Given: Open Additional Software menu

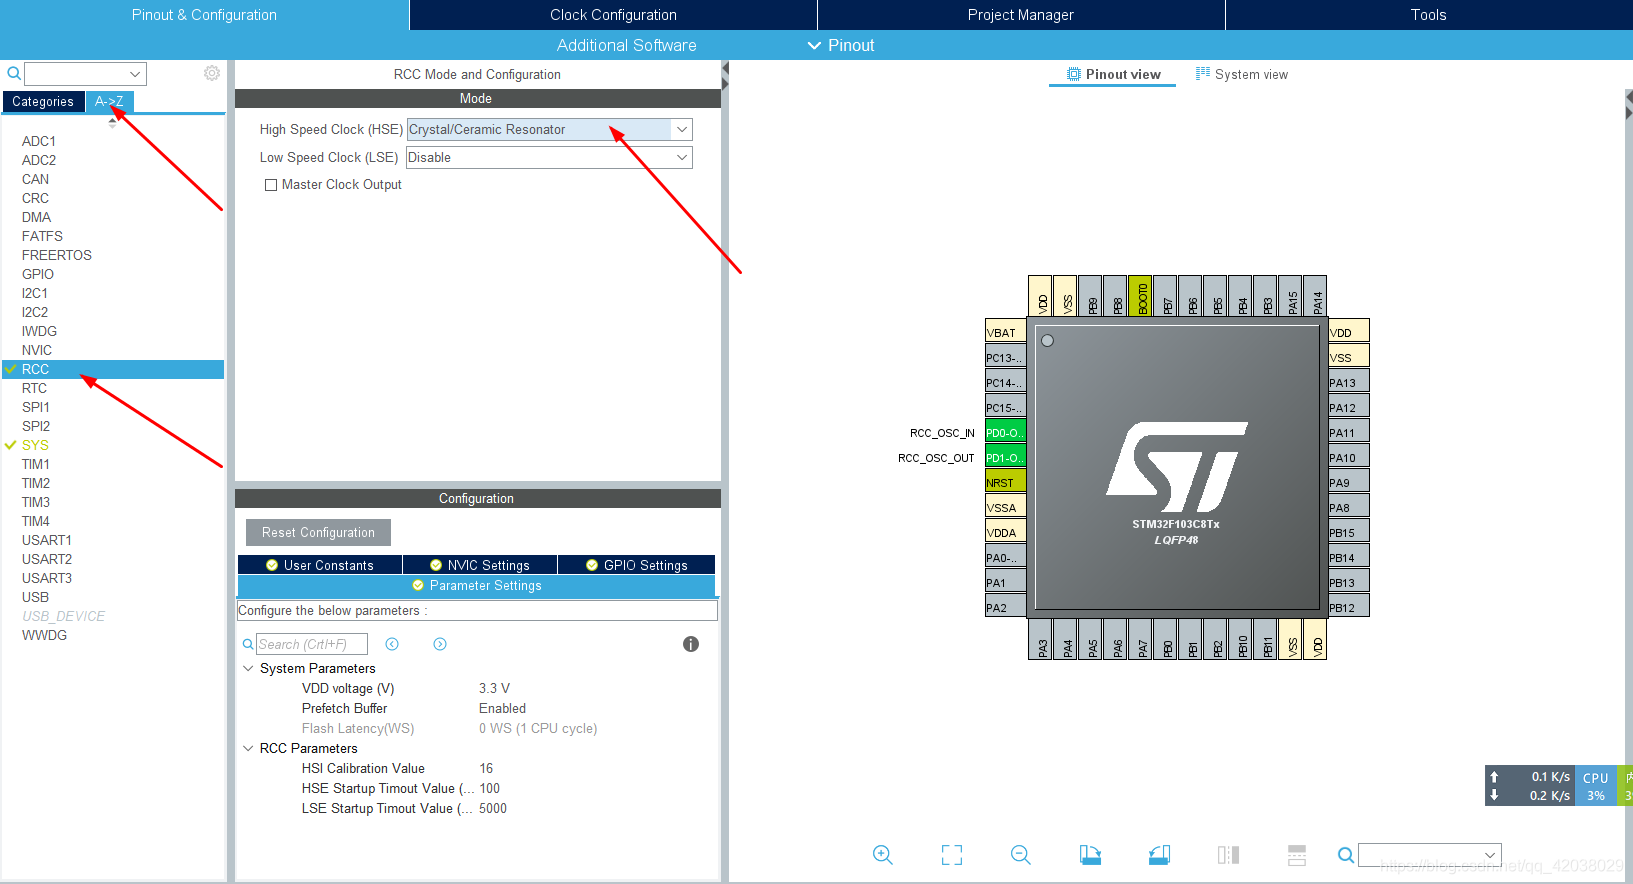Looking at the screenshot, I should (x=626, y=45).
